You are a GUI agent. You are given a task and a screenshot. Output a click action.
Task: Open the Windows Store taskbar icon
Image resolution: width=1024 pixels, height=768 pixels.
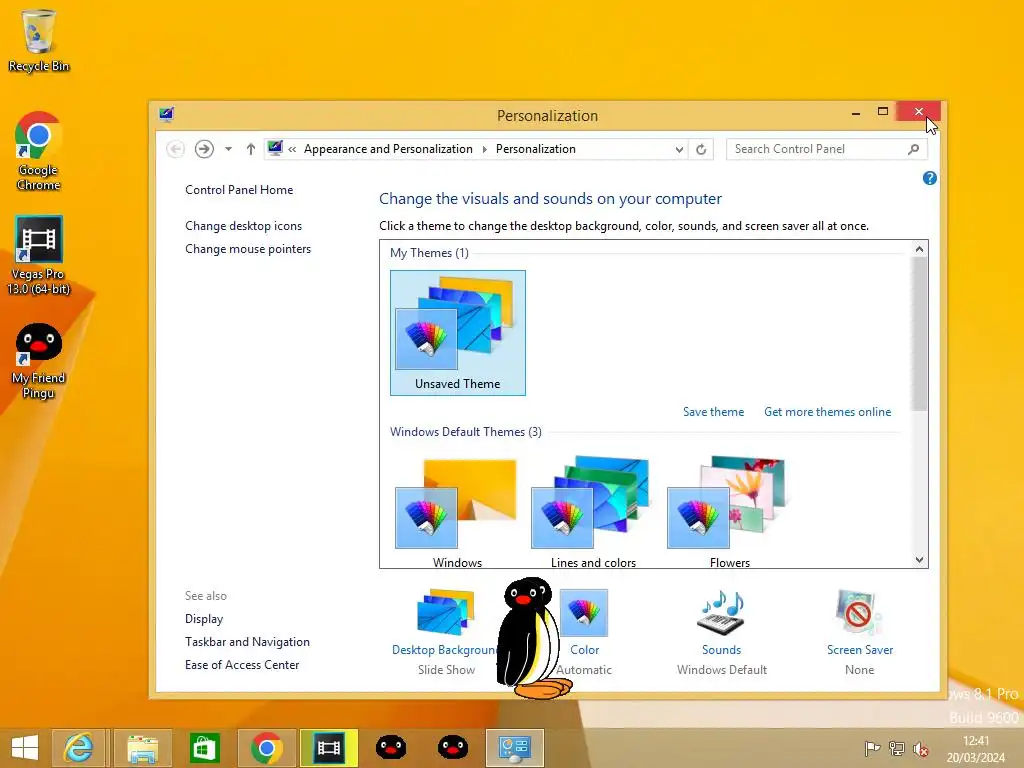click(x=204, y=748)
